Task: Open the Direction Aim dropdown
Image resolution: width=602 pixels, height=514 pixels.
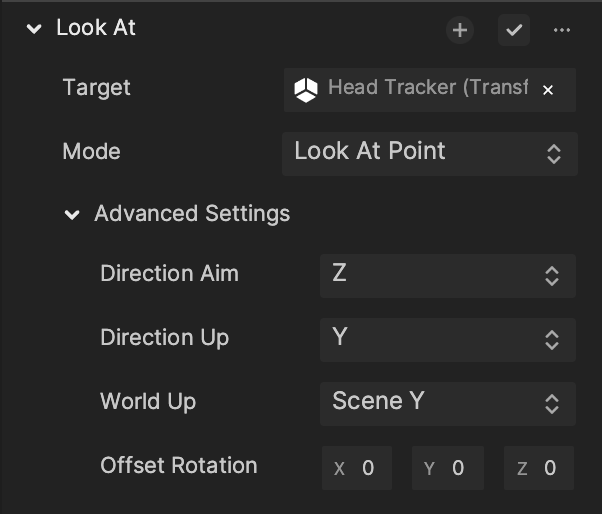Action: click(x=448, y=276)
